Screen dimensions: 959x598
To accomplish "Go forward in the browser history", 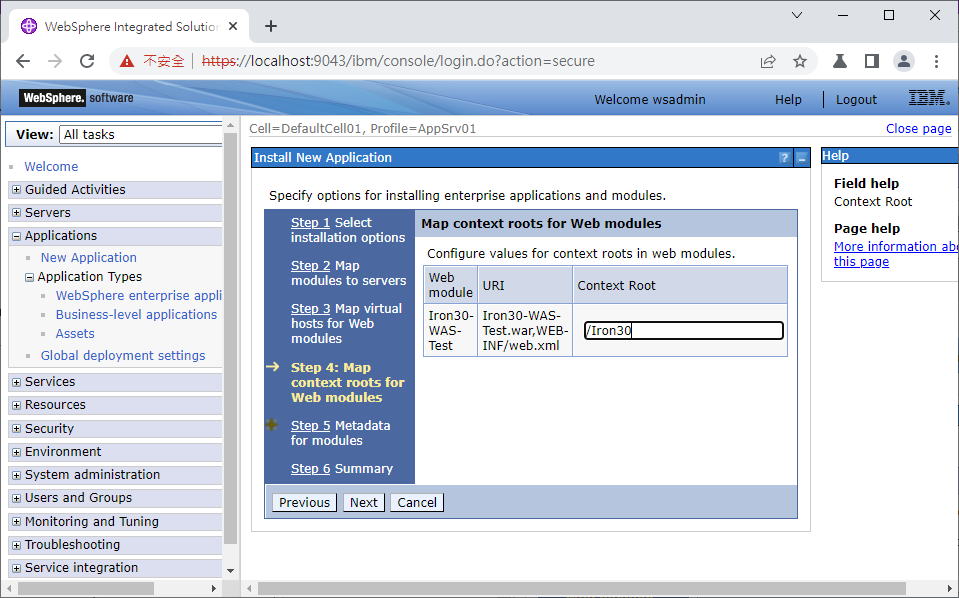I will pos(55,61).
